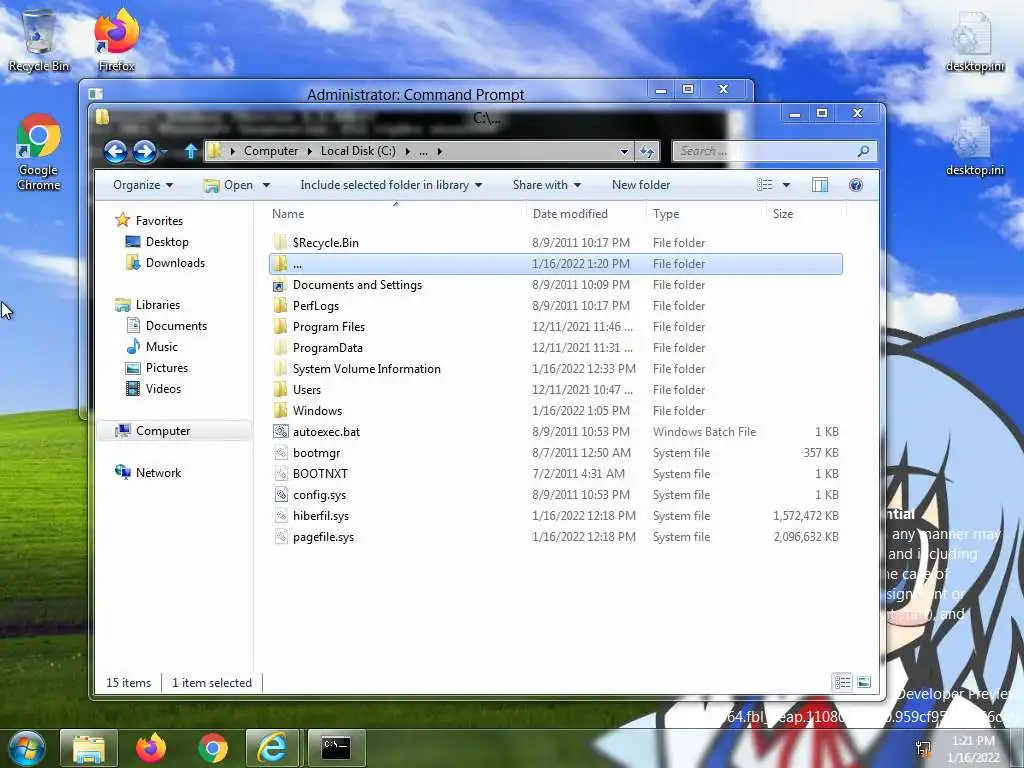Open the Windows Start orb
Screen dimensions: 1024x768
point(26,748)
